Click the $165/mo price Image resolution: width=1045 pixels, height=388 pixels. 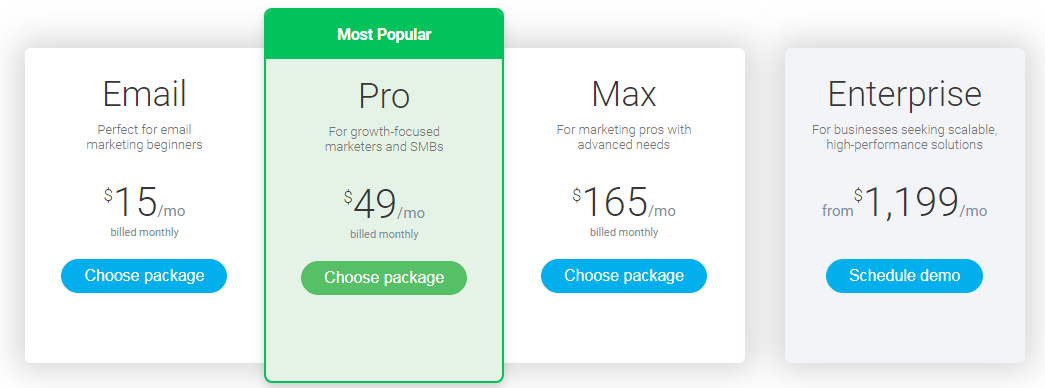624,203
